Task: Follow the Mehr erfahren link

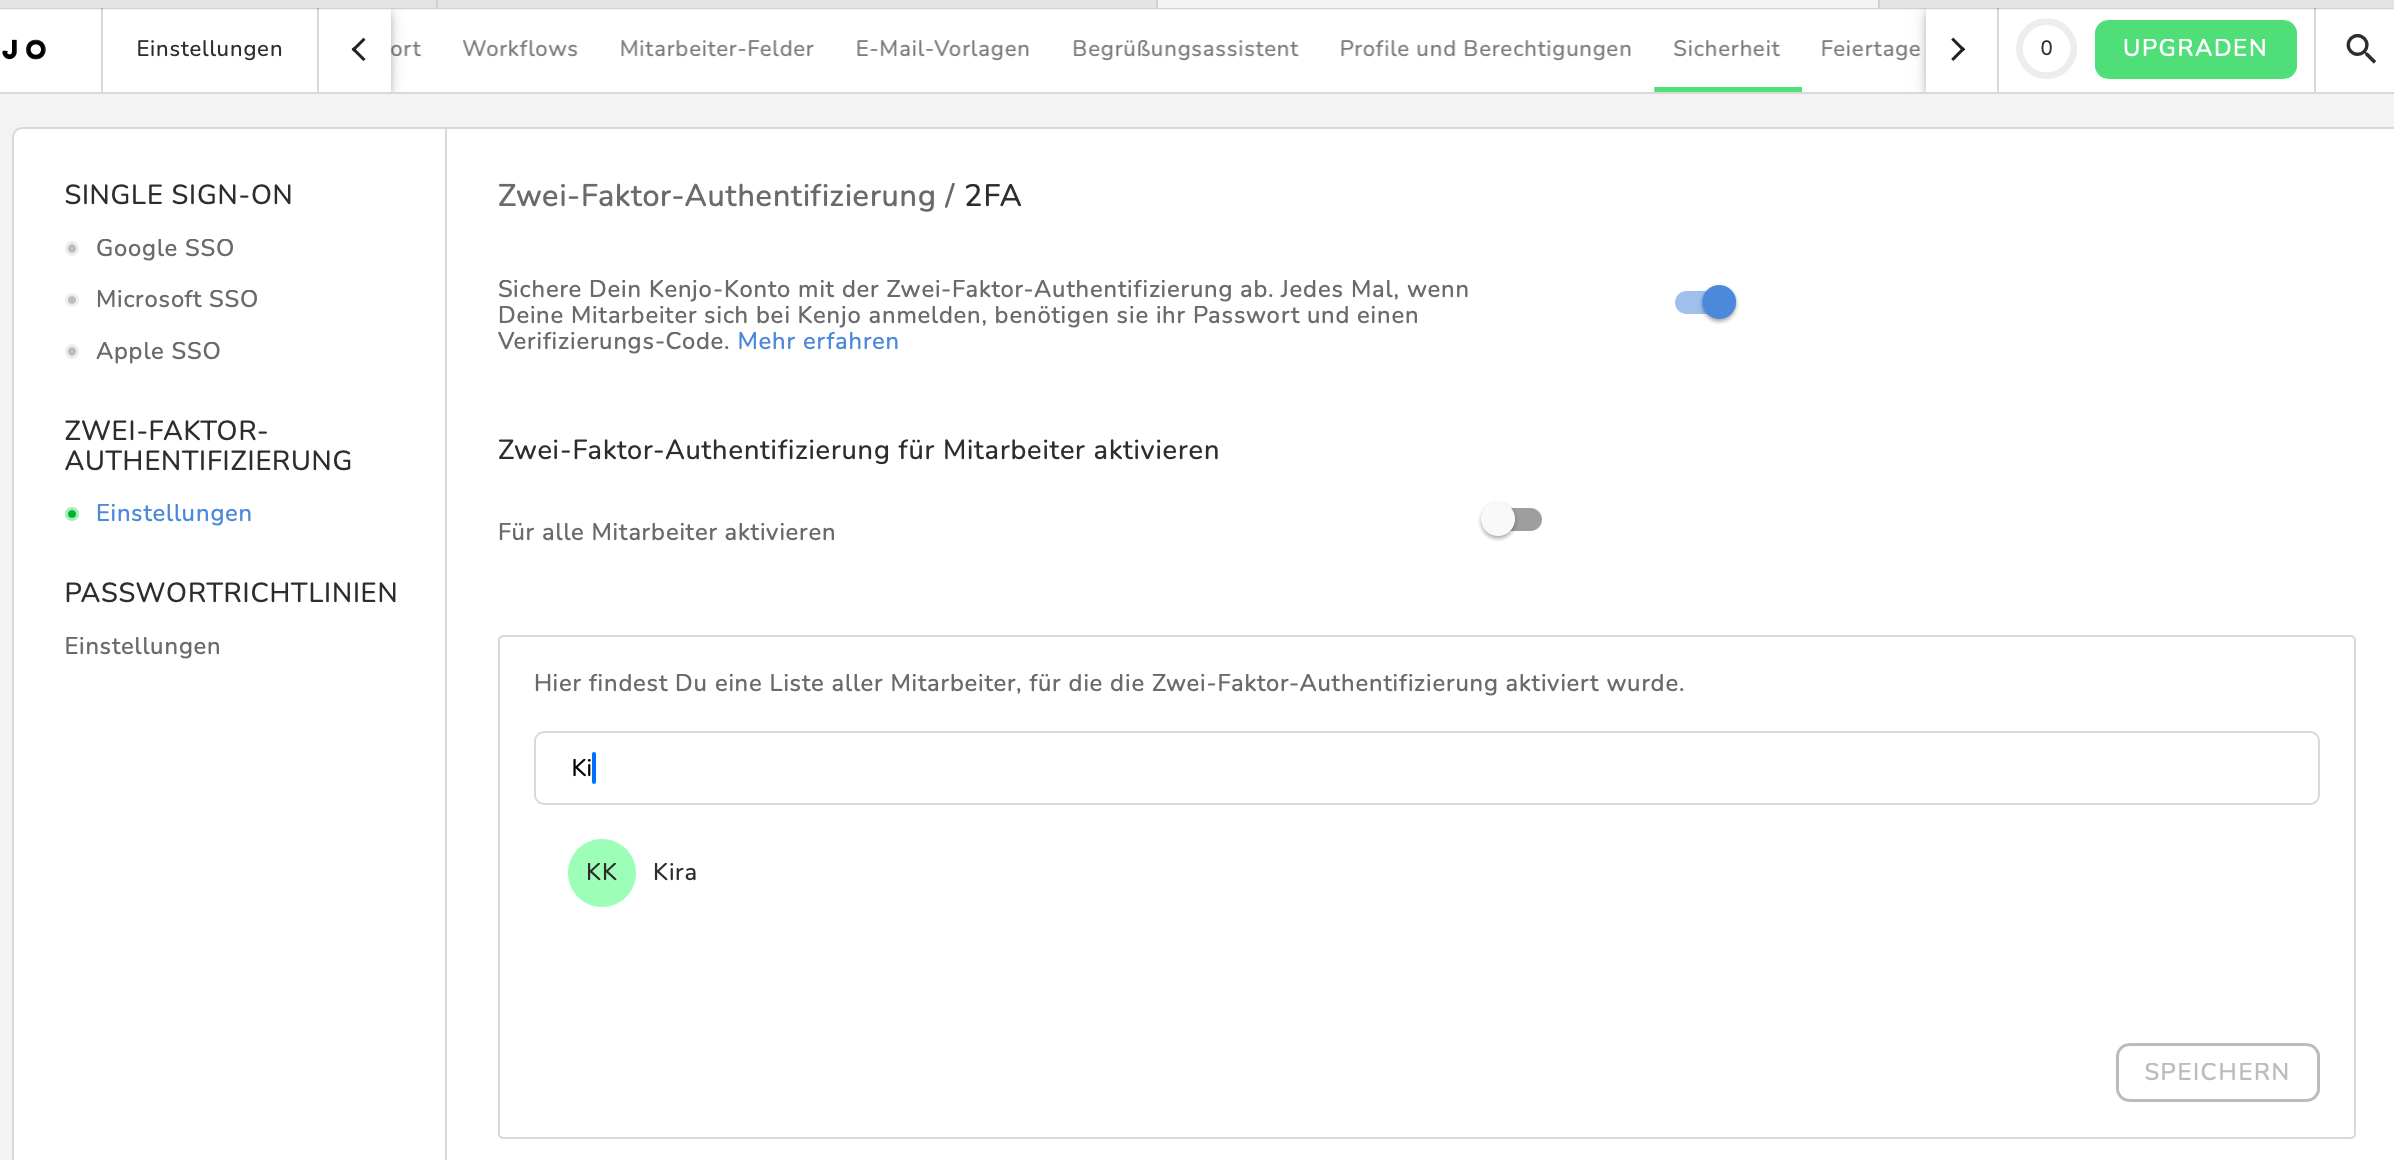Action: point(817,342)
